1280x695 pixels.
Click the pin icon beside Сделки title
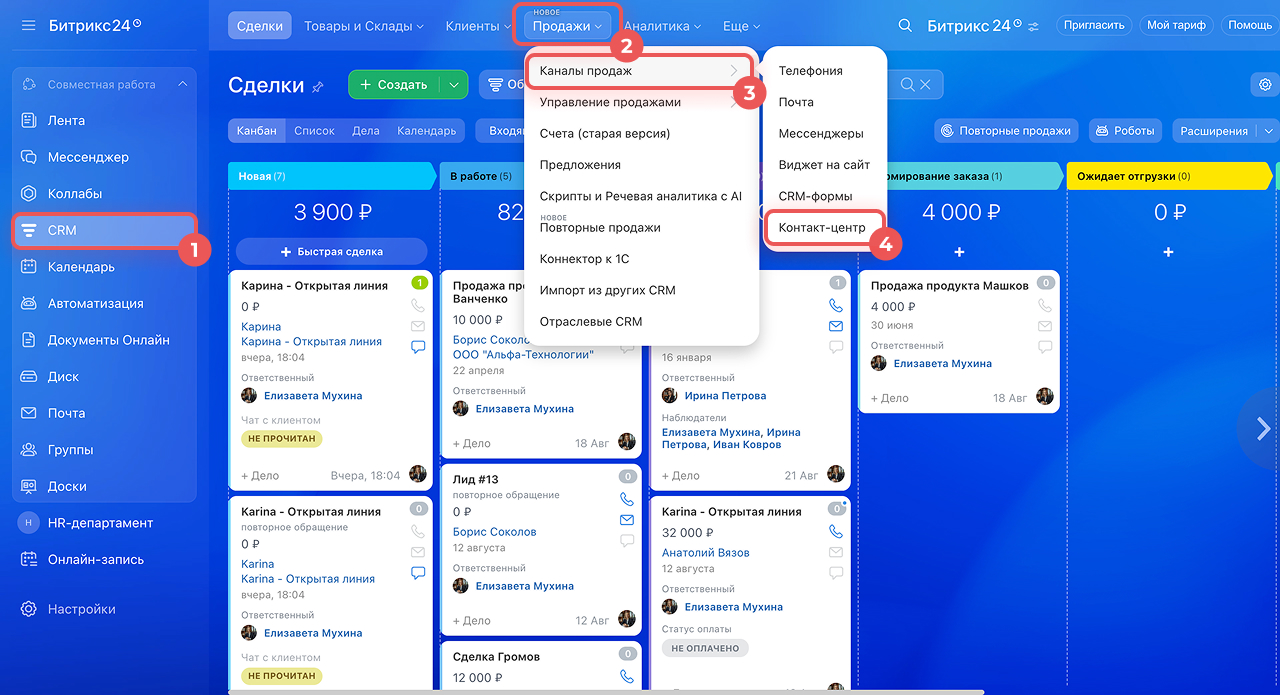pos(318,87)
